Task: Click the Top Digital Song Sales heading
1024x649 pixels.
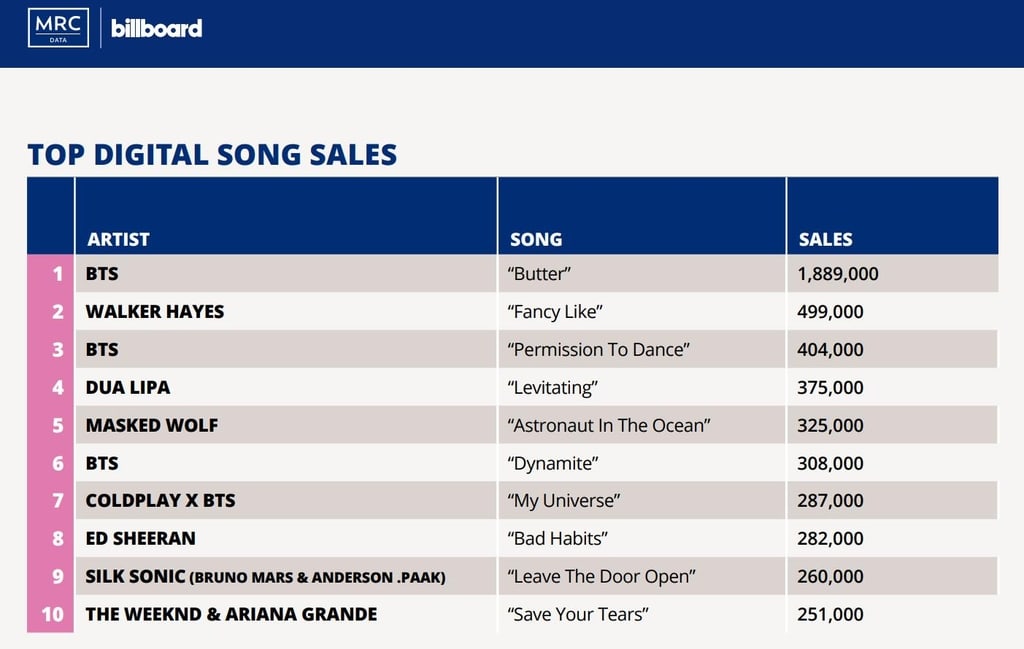Action: (212, 155)
